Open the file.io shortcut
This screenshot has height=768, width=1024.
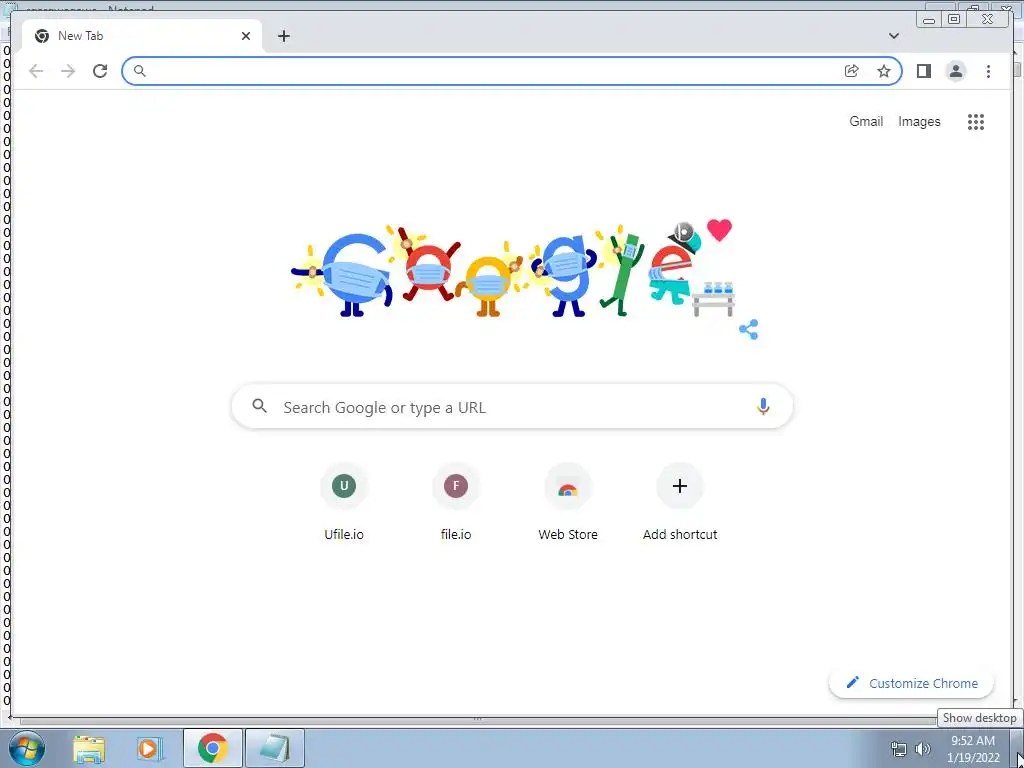456,502
